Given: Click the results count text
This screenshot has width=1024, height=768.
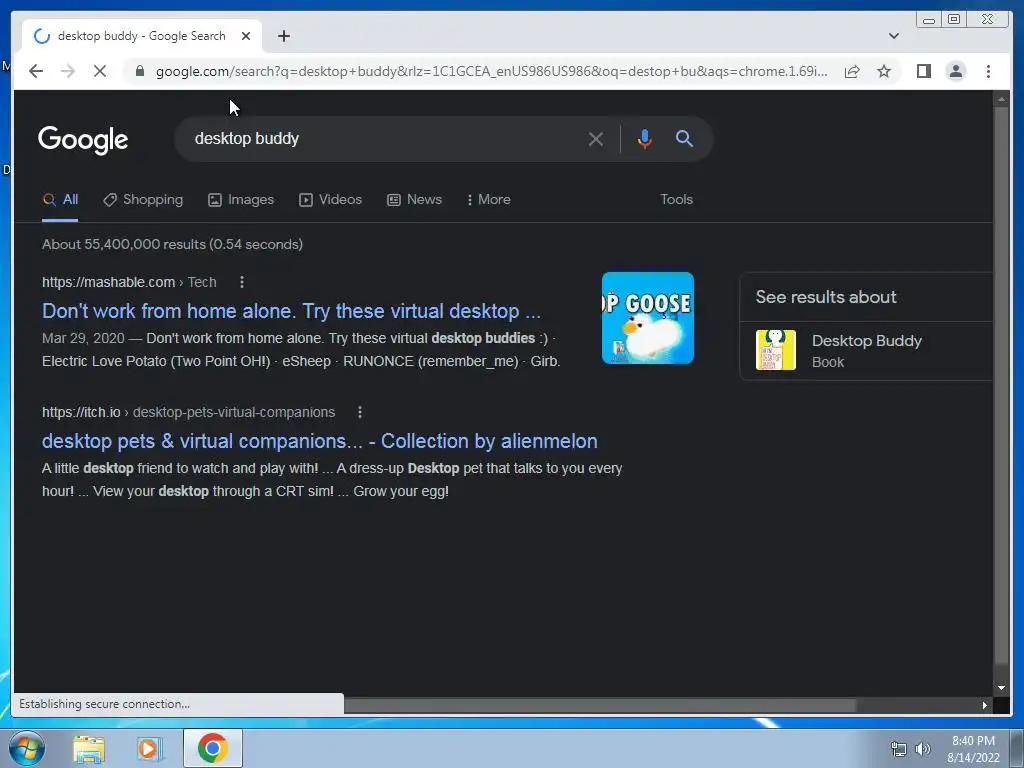Looking at the screenshot, I should pyautogui.click(x=172, y=244).
